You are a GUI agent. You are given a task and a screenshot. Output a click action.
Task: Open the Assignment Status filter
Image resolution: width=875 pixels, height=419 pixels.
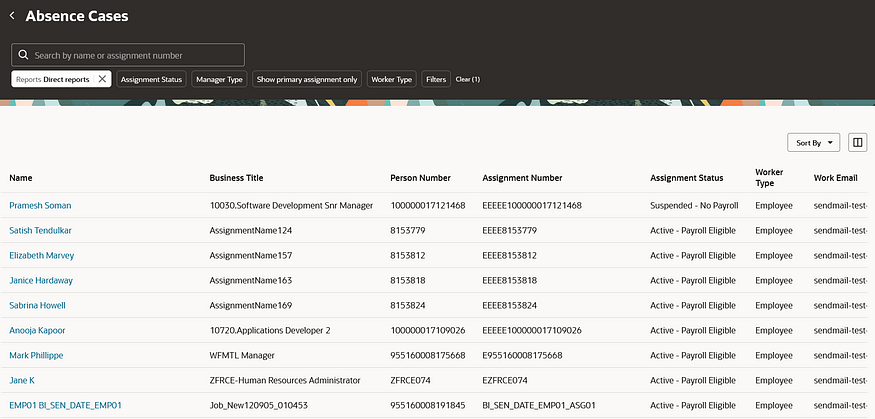click(152, 79)
